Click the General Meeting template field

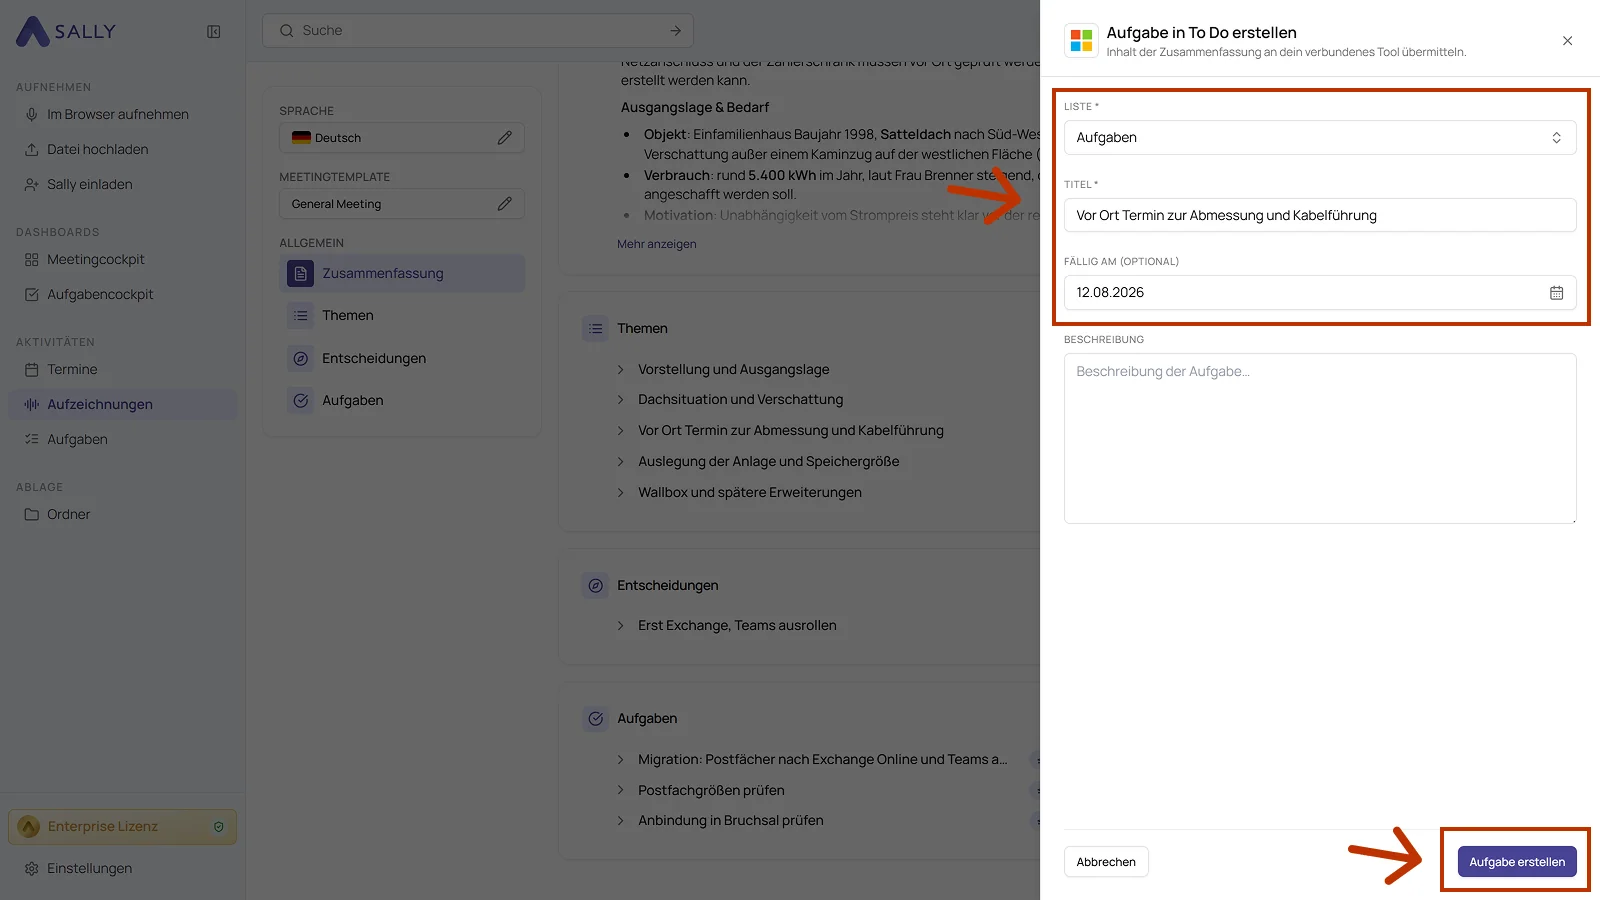tap(402, 204)
